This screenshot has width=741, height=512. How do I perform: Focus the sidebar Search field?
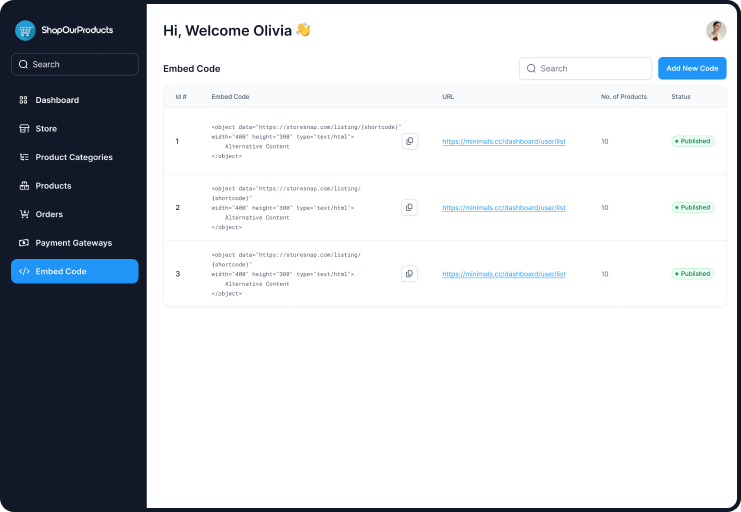click(75, 64)
